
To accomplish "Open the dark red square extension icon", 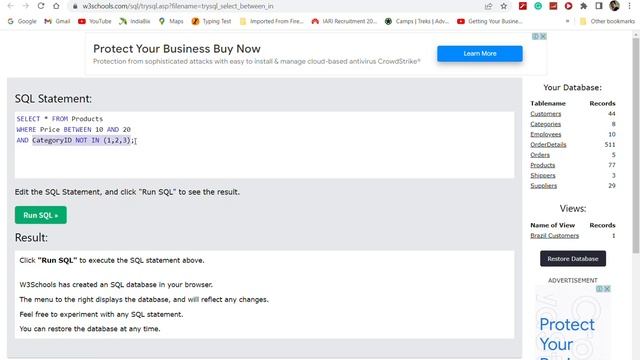I will pos(553,6).
